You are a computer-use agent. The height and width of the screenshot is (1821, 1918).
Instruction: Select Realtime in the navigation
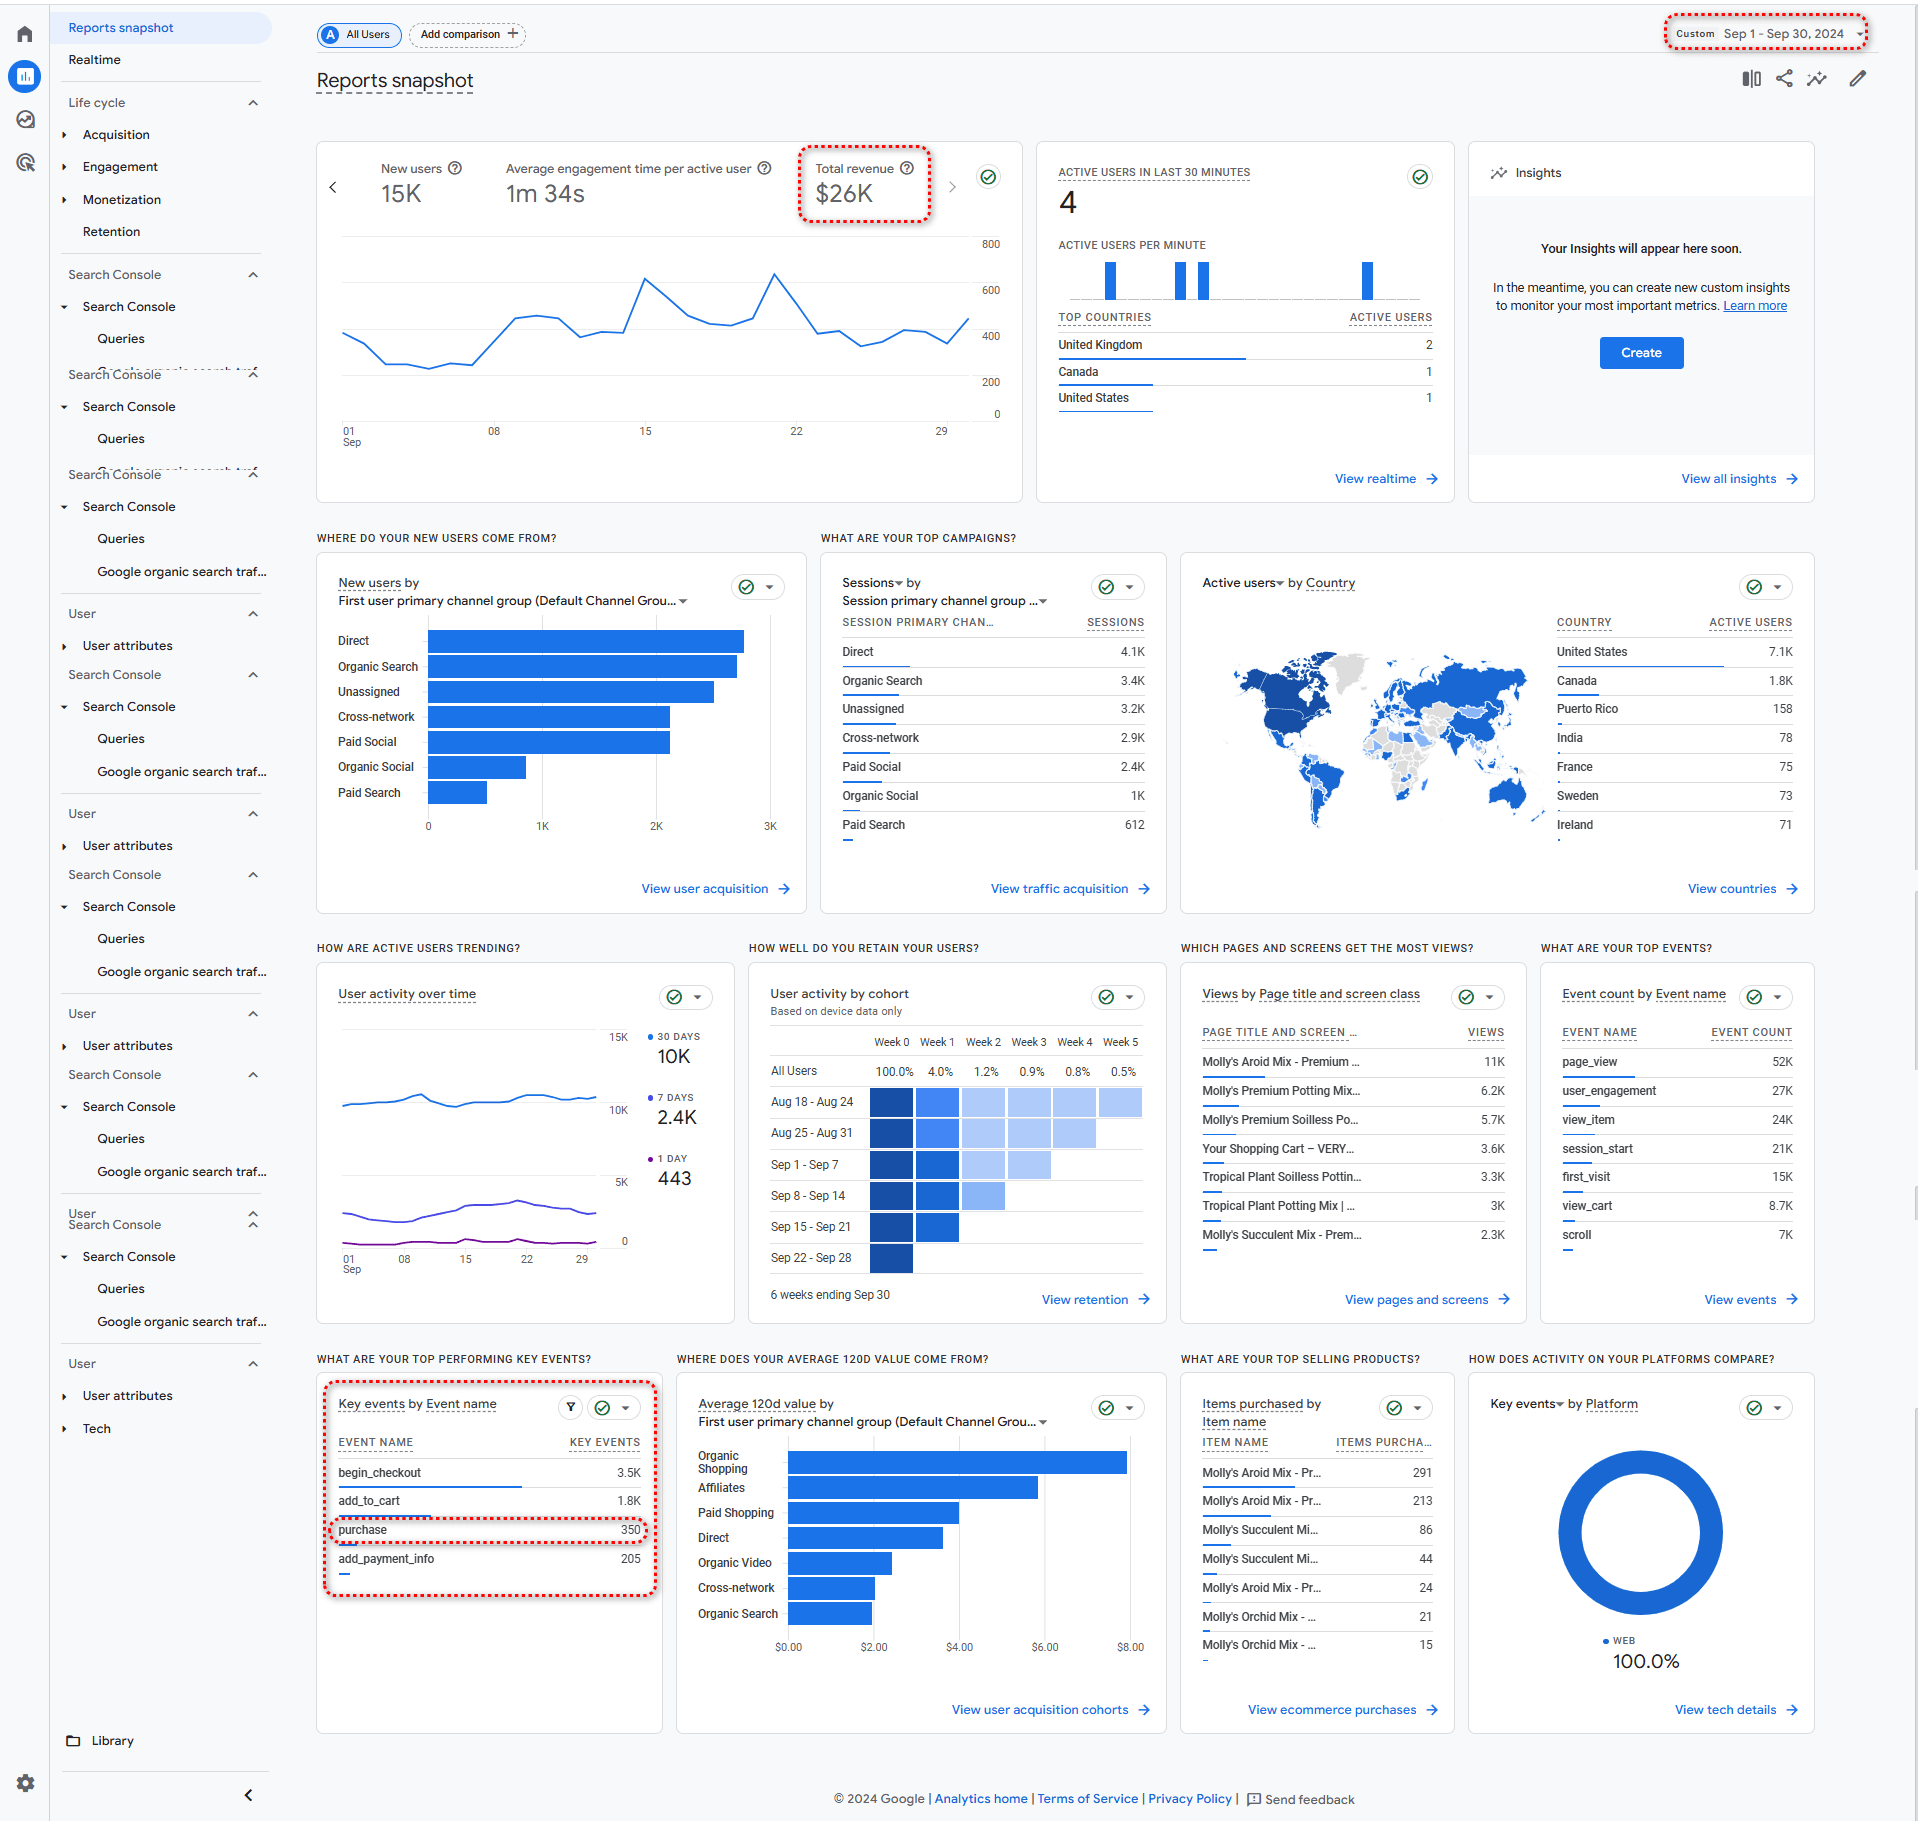[x=94, y=59]
